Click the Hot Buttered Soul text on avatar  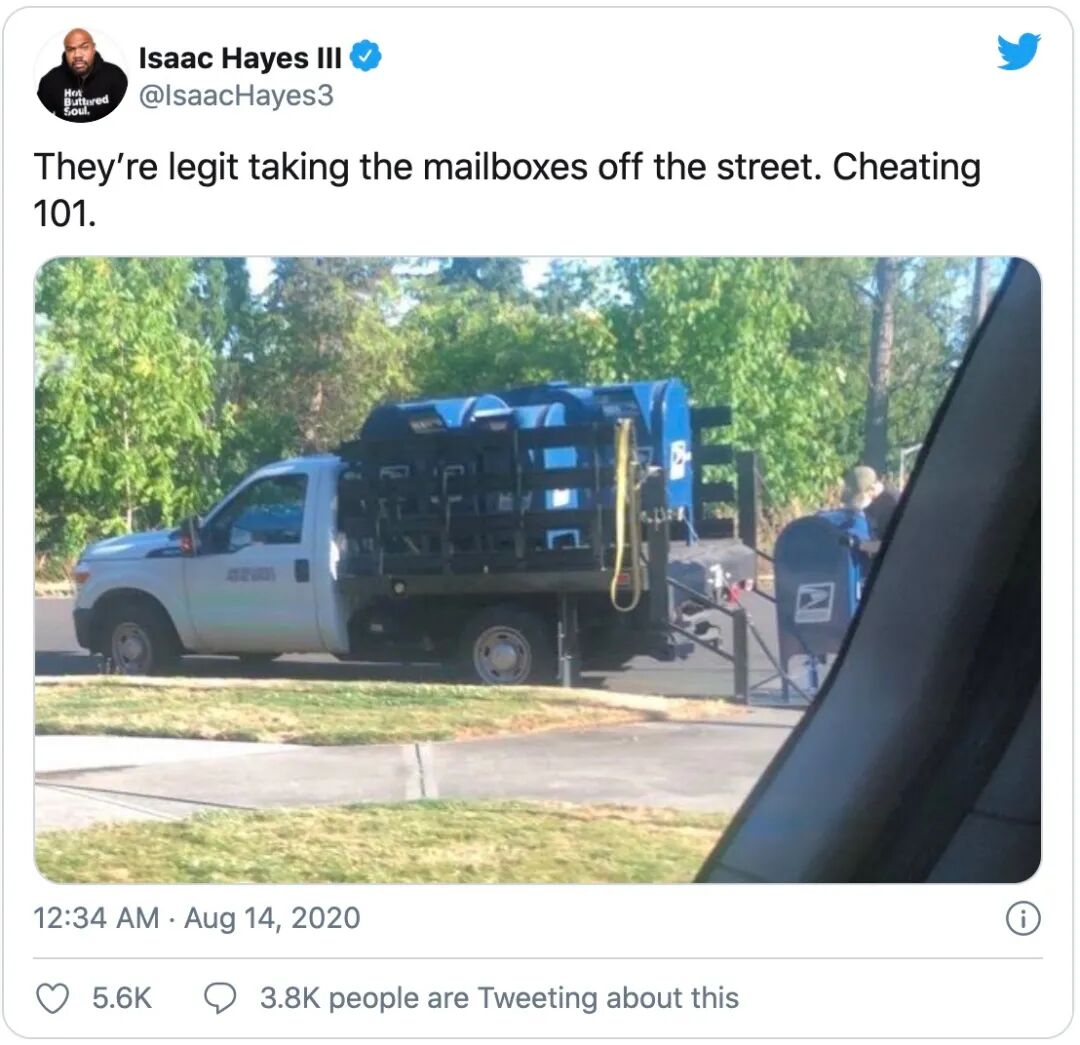click(x=85, y=105)
